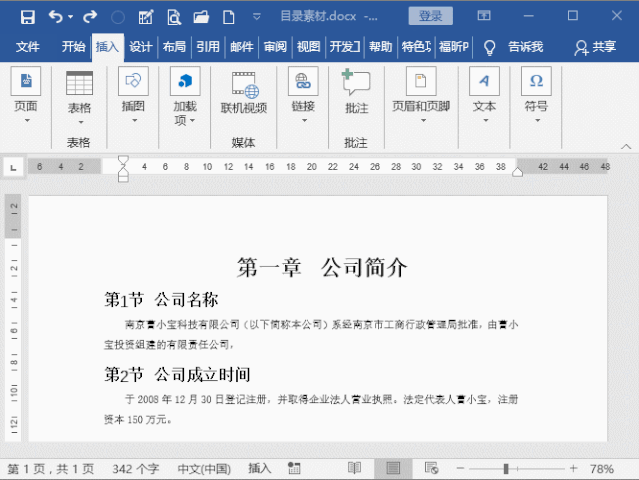Switch to the 开发工具 developer tab
639x480 pixels.
click(345, 46)
